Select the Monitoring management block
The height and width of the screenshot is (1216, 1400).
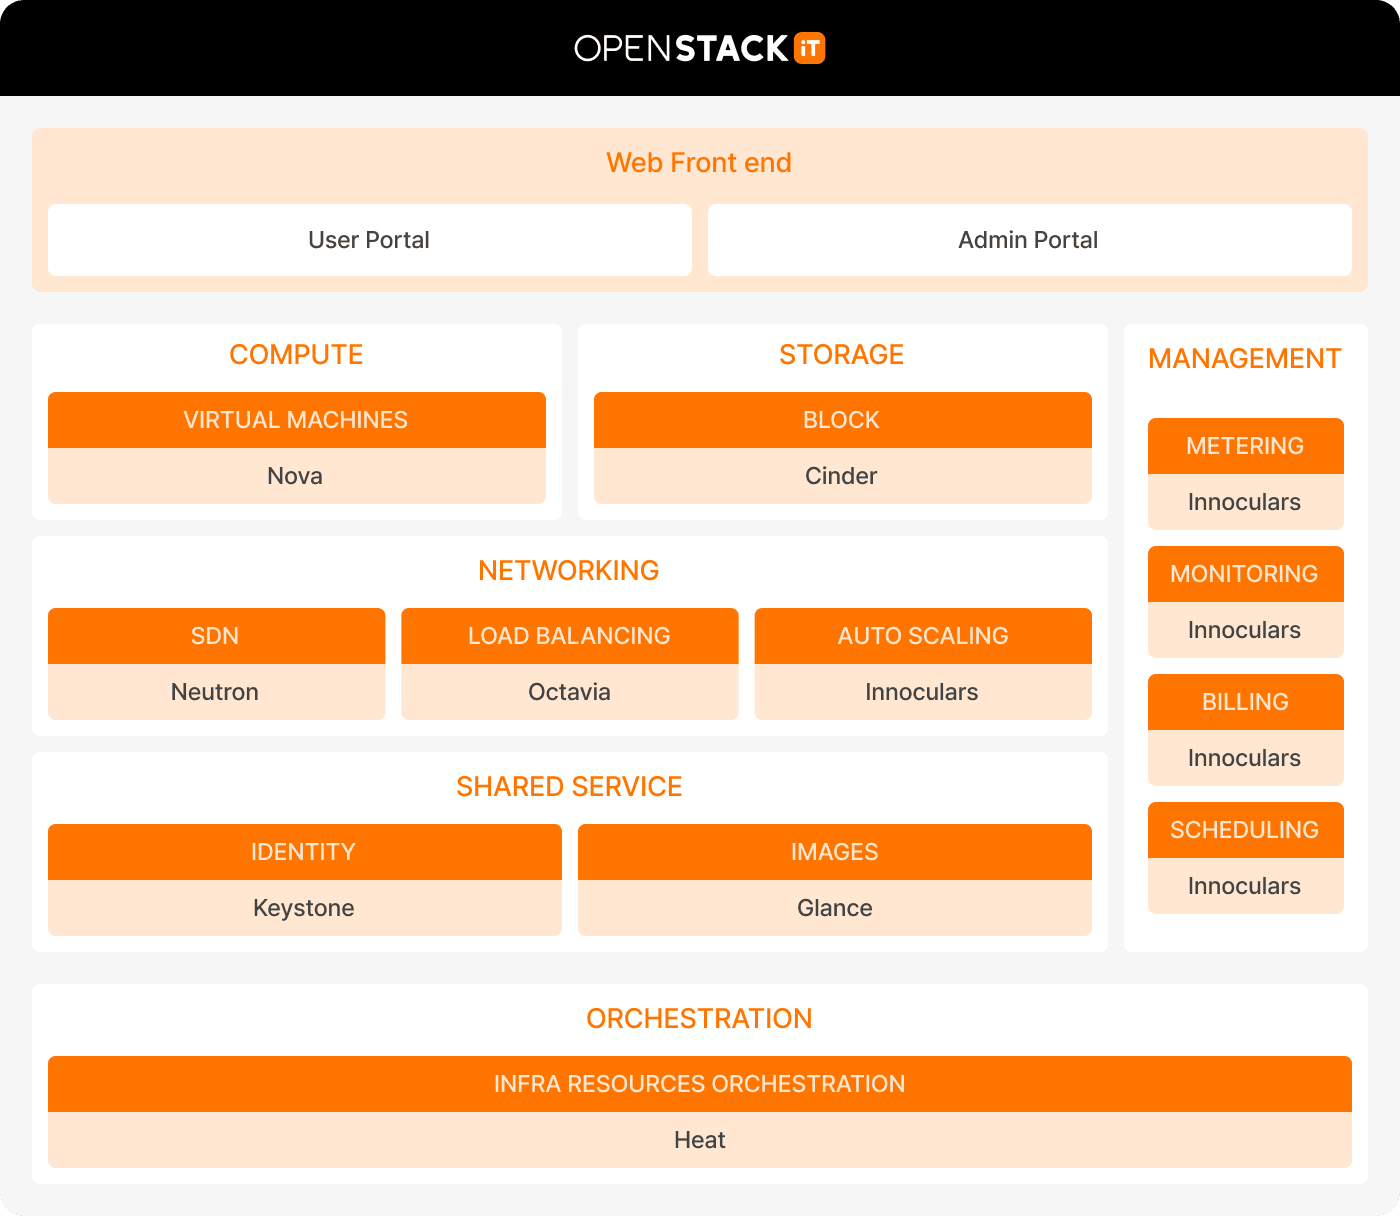coord(1245,574)
